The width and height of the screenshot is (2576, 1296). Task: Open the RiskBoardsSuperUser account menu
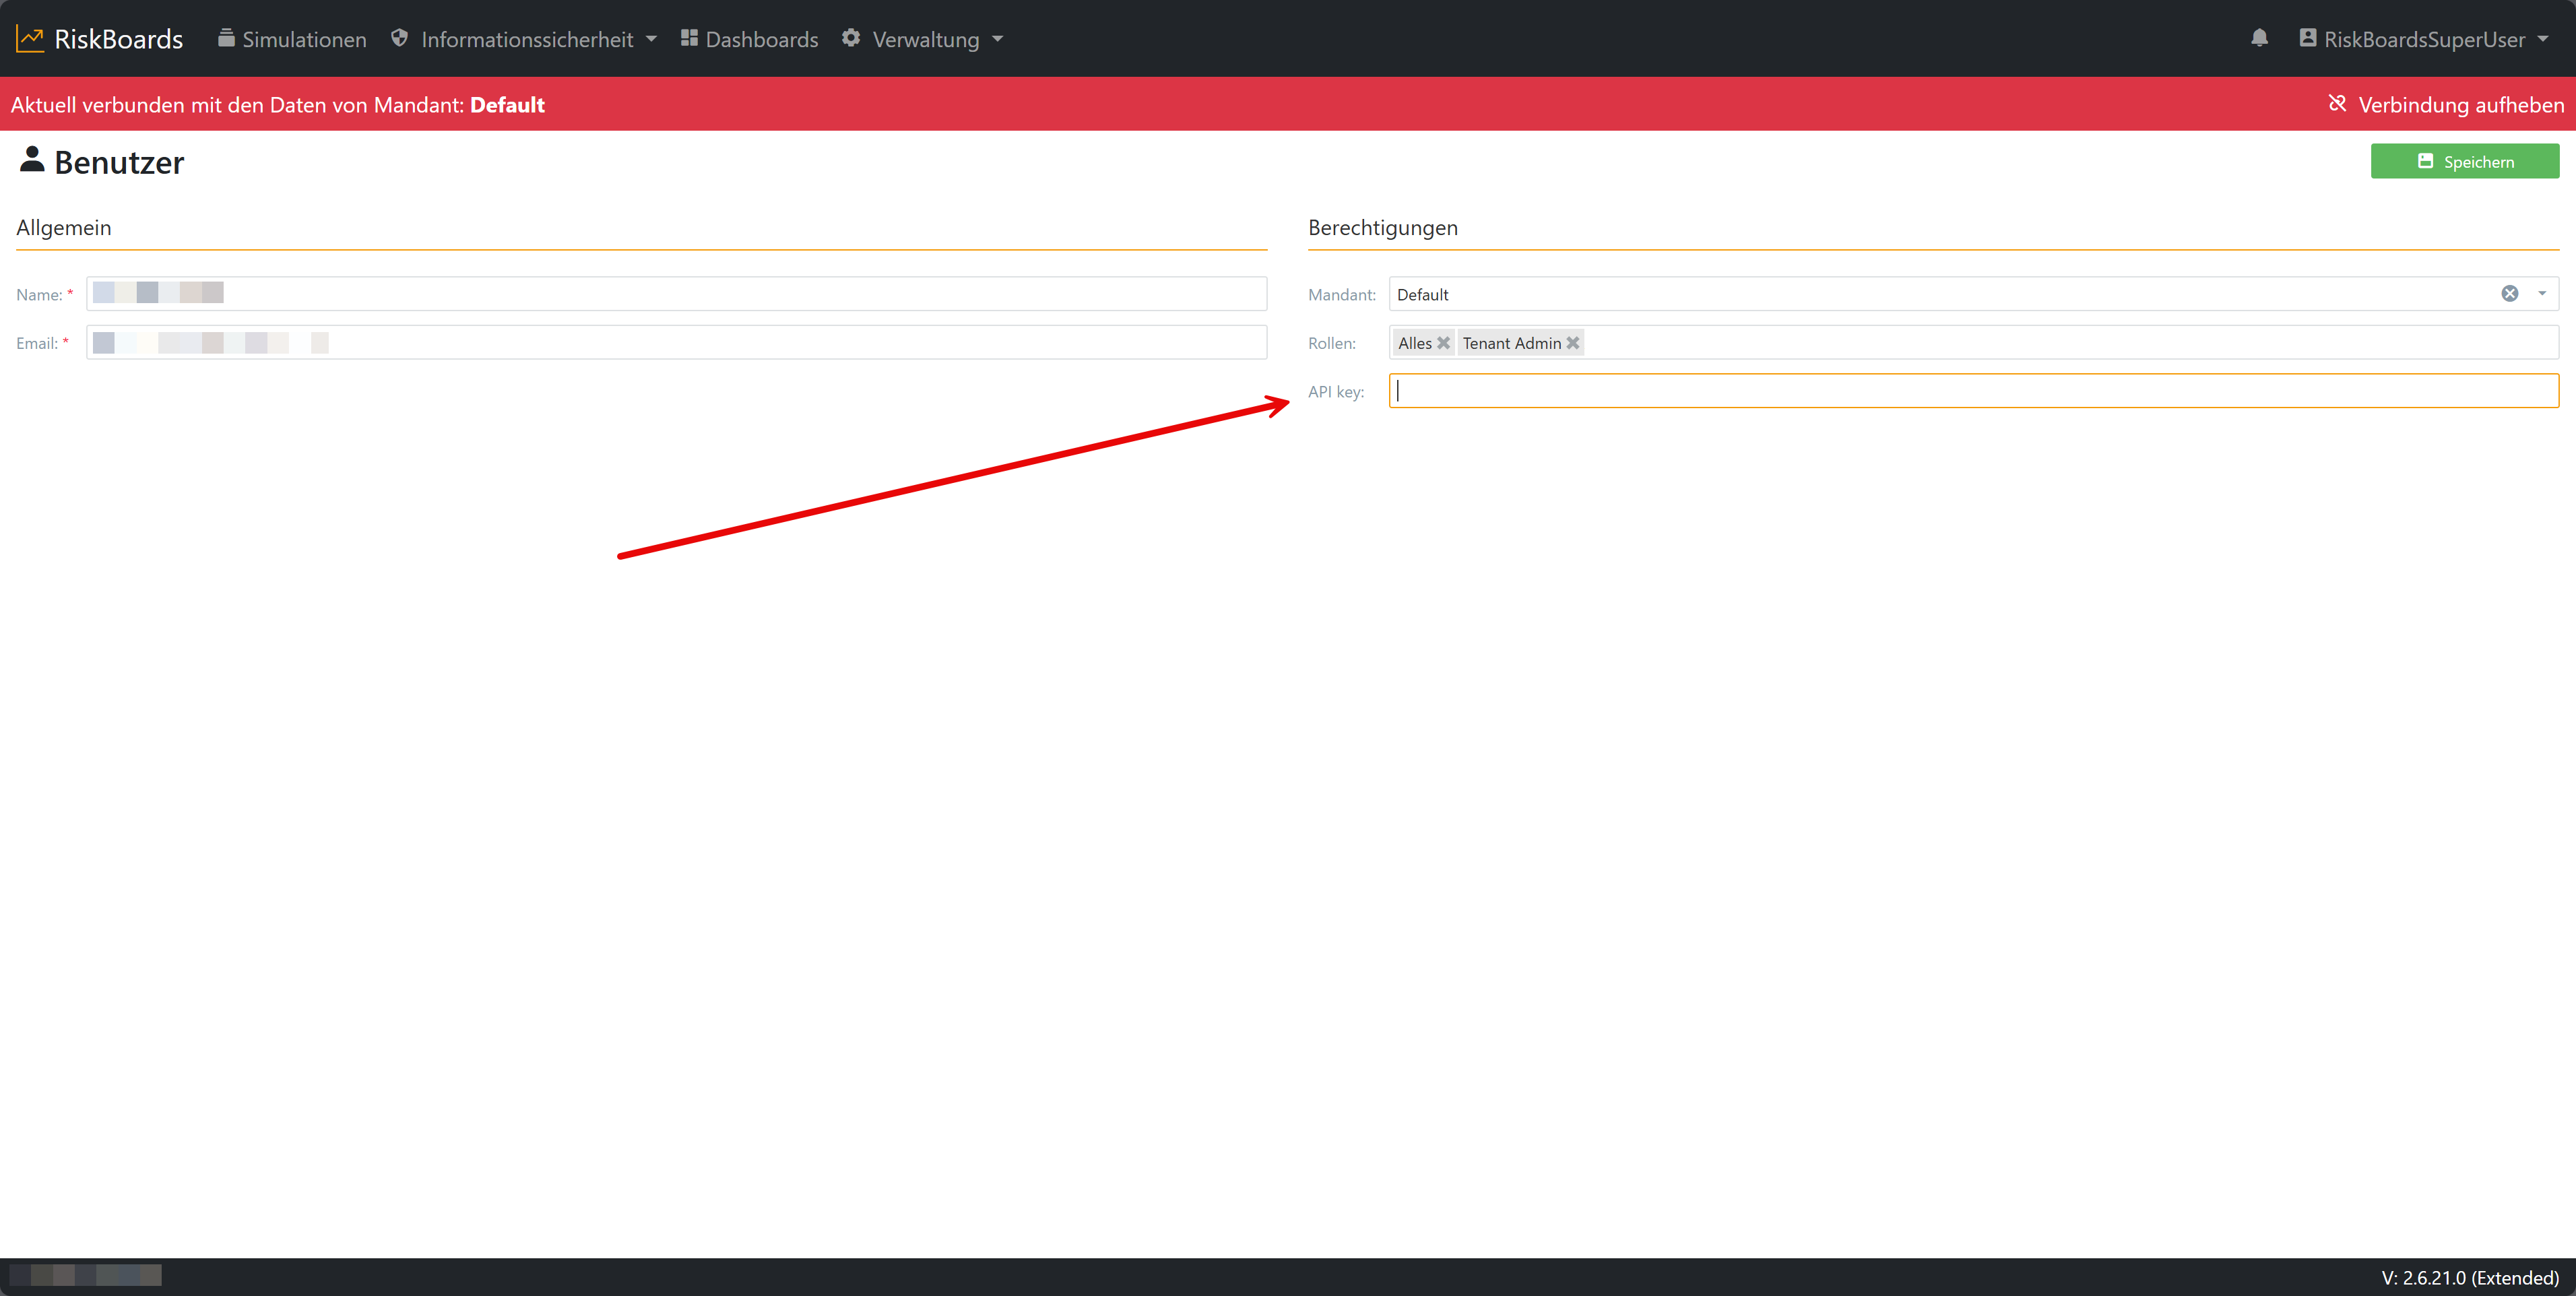(2424, 39)
